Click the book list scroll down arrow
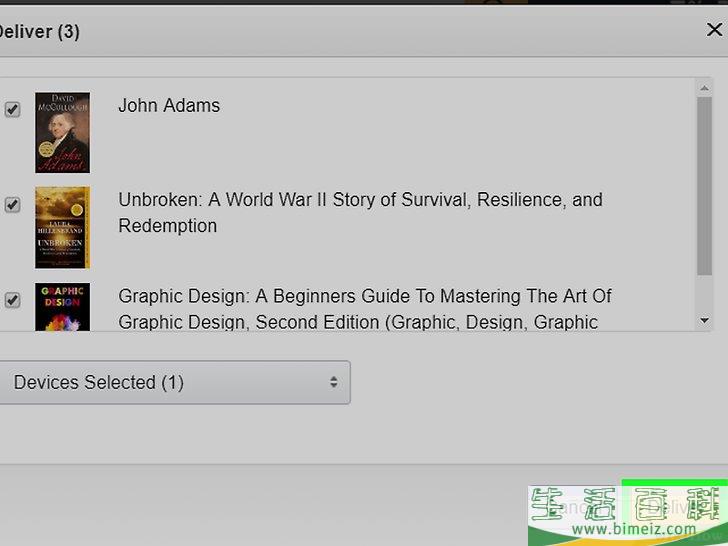The width and height of the screenshot is (728, 546). point(704,320)
